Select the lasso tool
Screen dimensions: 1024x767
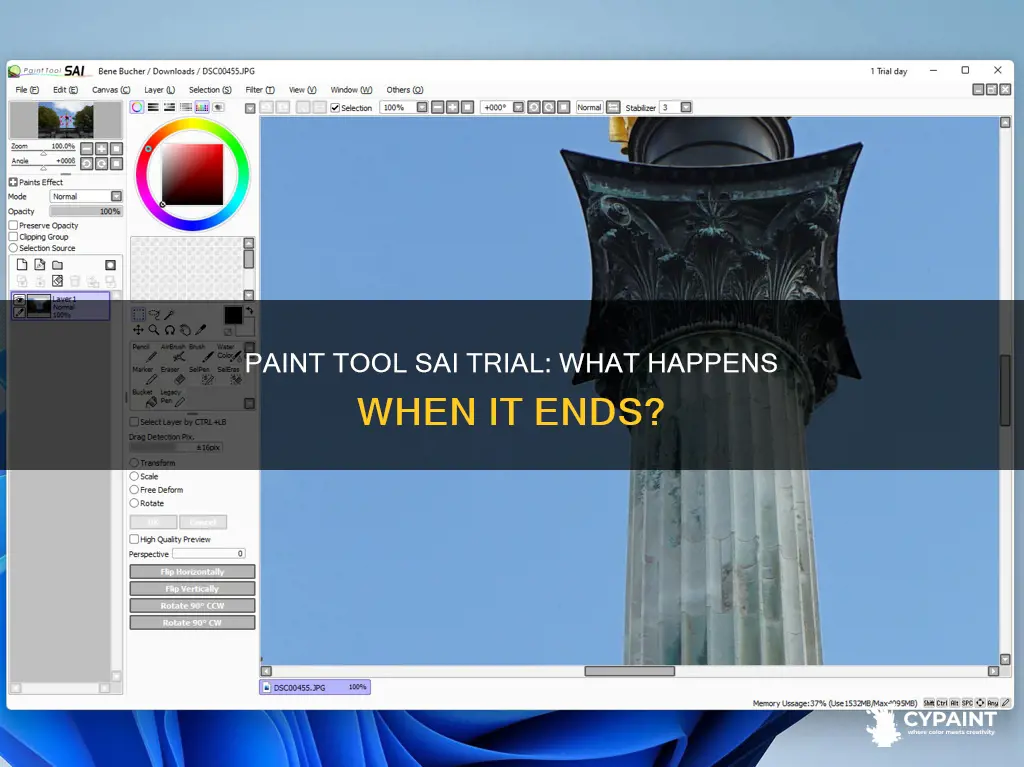pyautogui.click(x=154, y=315)
